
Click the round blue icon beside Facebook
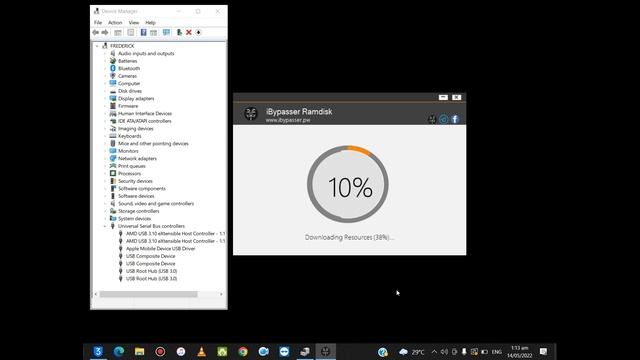[x=444, y=119]
